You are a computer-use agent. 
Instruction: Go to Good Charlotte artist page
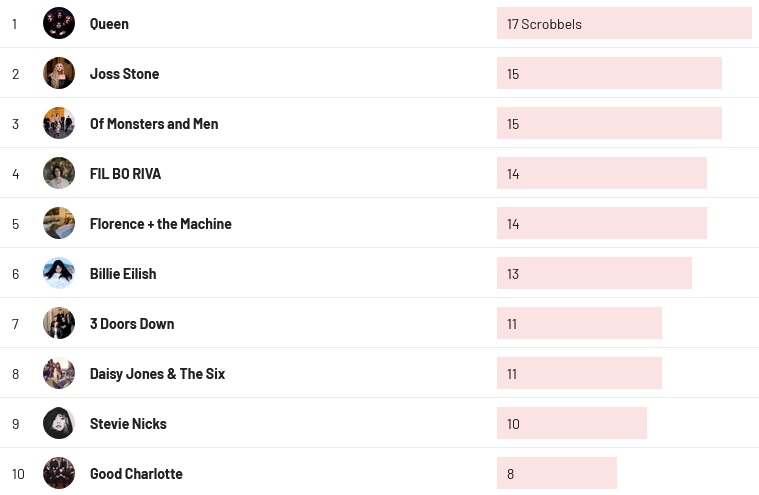136,474
